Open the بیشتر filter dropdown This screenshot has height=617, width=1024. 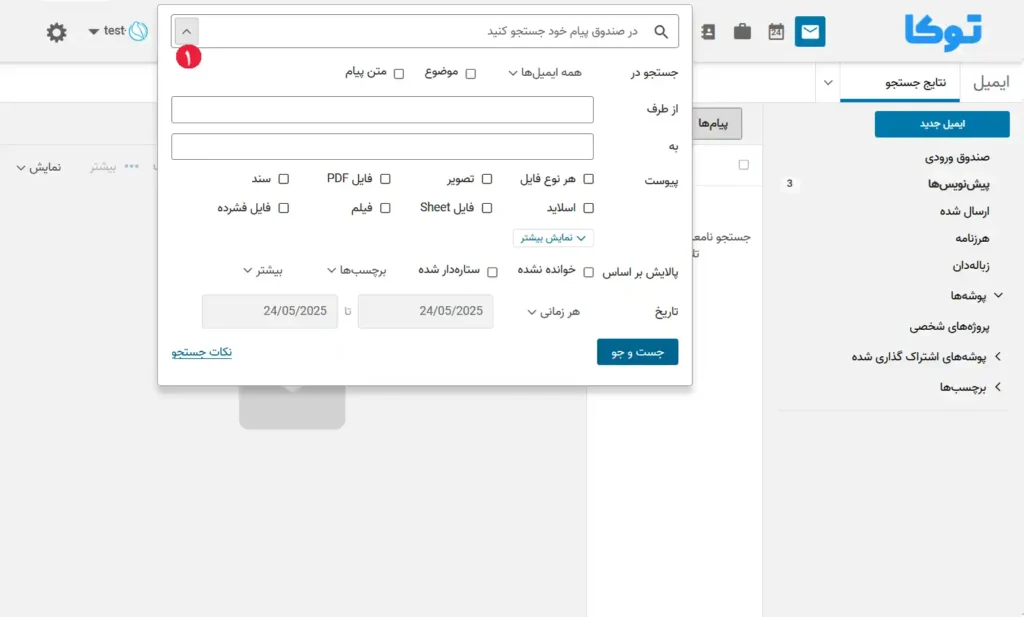click(263, 270)
